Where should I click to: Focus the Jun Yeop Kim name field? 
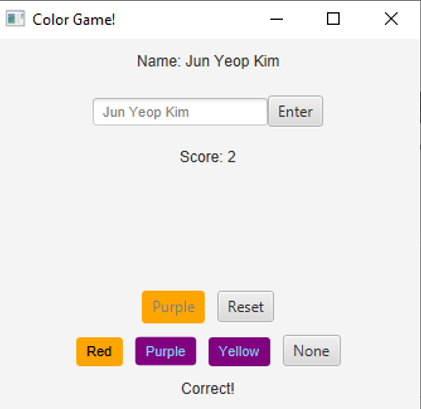coord(180,112)
